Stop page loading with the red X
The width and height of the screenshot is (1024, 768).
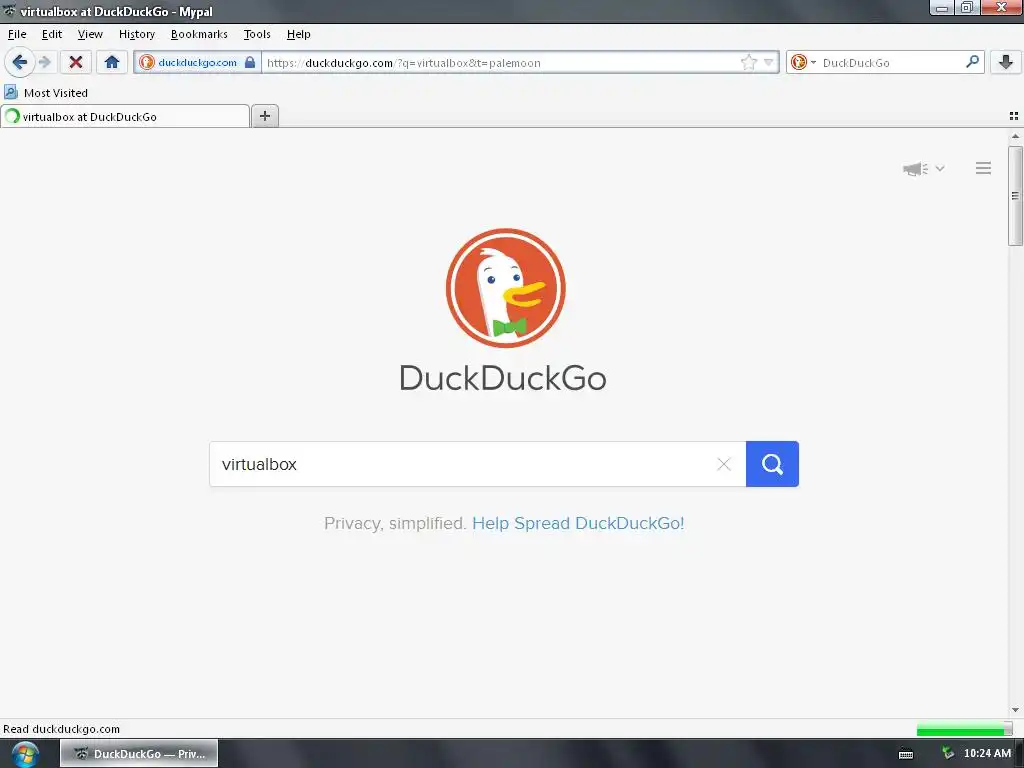click(76, 63)
